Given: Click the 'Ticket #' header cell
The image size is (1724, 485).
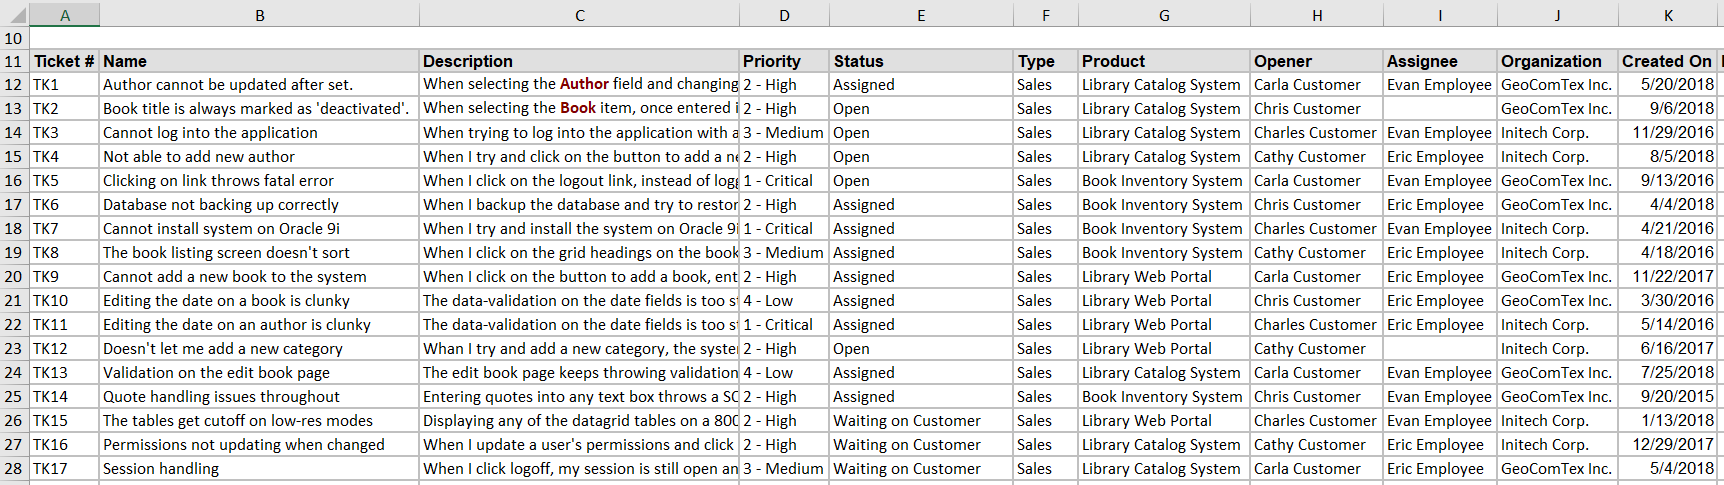Looking at the screenshot, I should (x=64, y=61).
